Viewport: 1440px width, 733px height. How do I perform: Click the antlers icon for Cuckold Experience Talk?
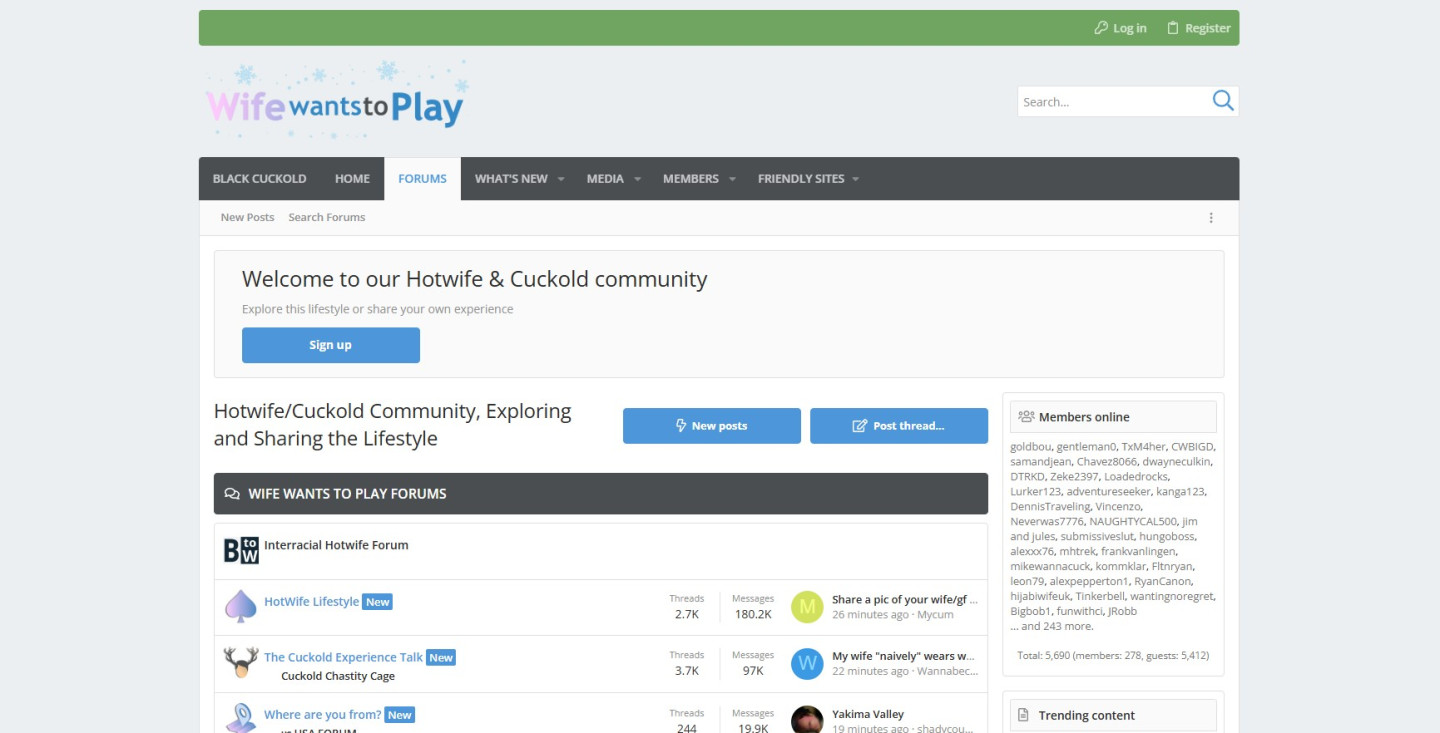[x=240, y=663]
